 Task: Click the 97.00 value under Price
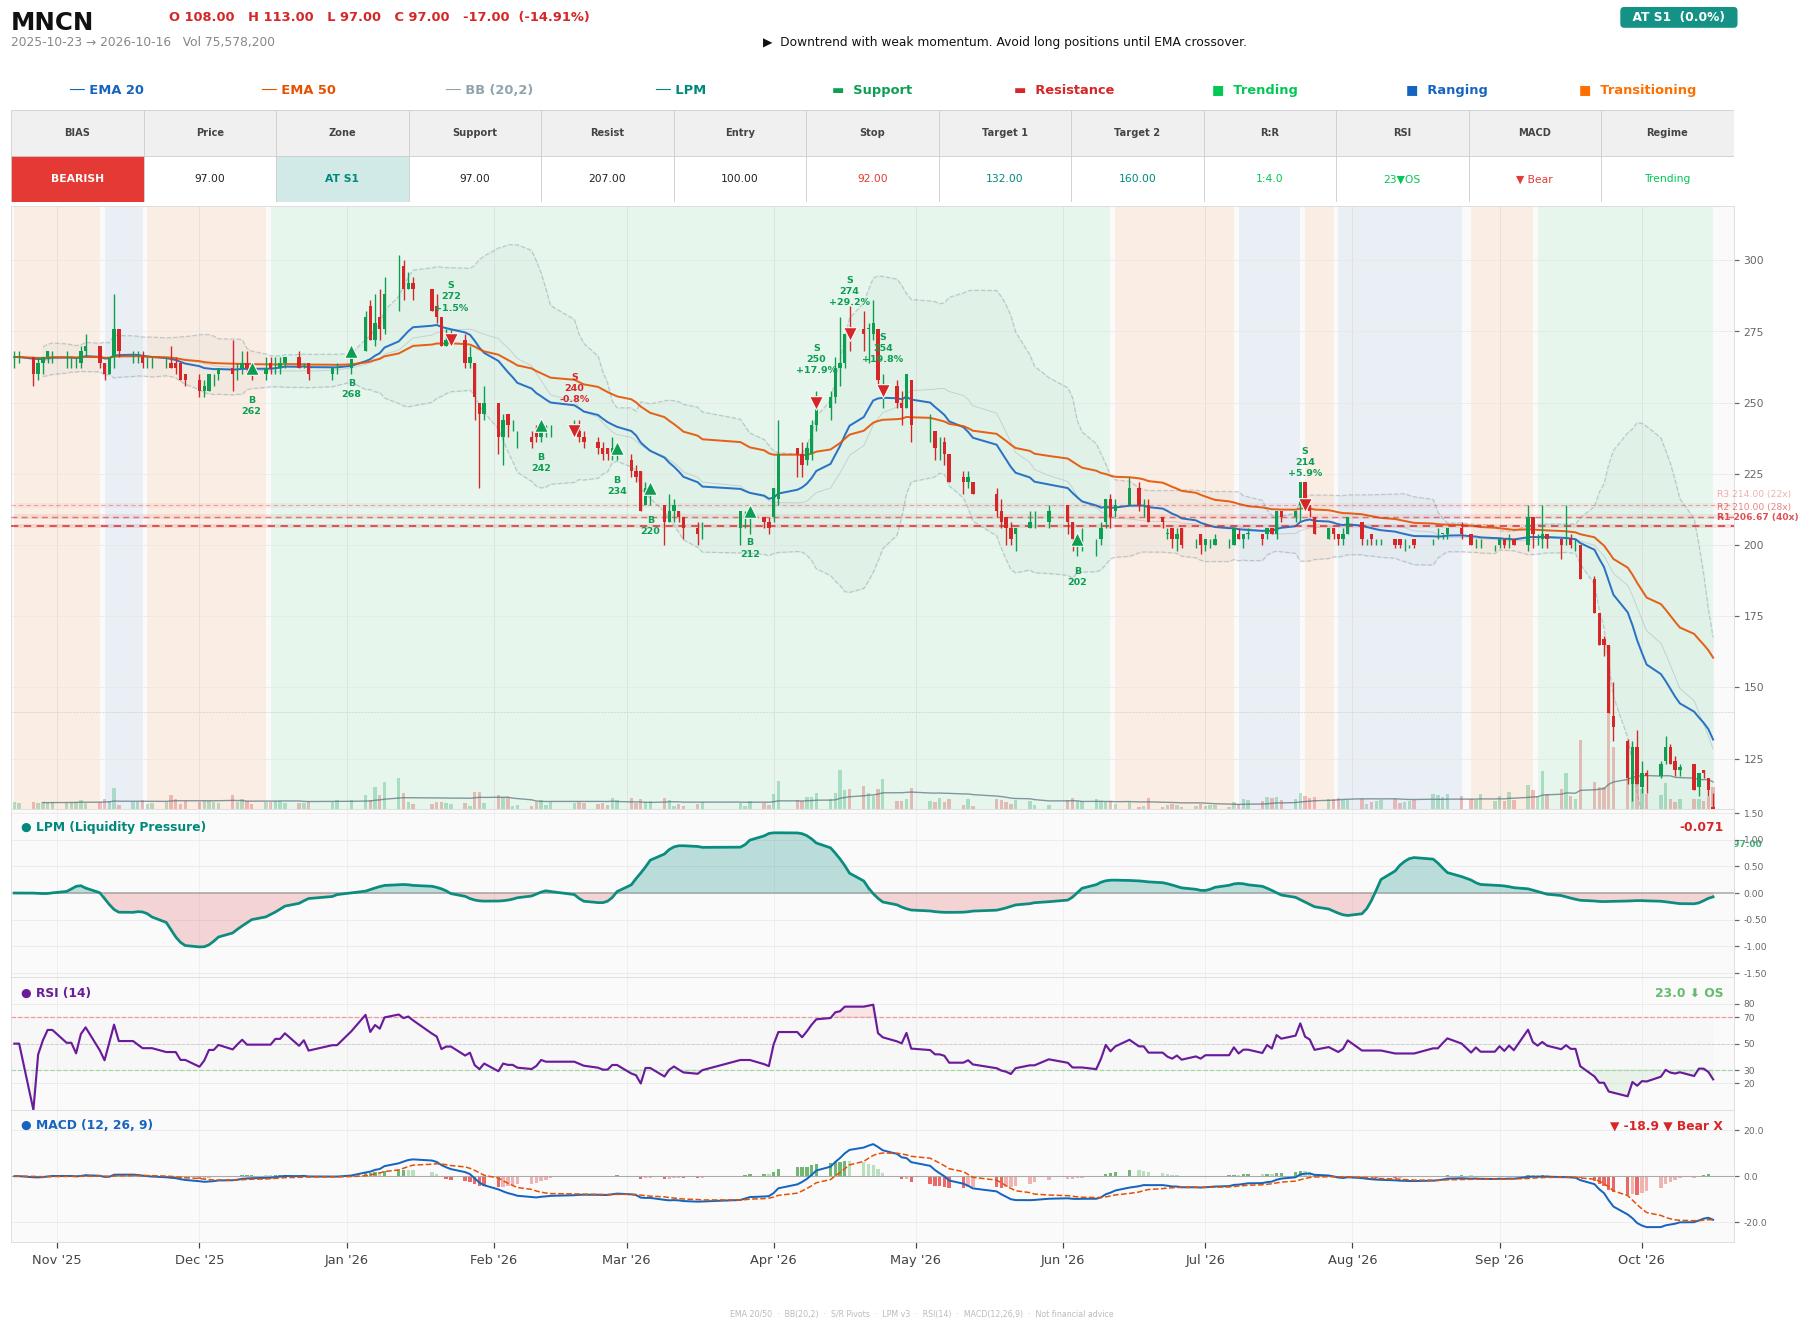[210, 179]
